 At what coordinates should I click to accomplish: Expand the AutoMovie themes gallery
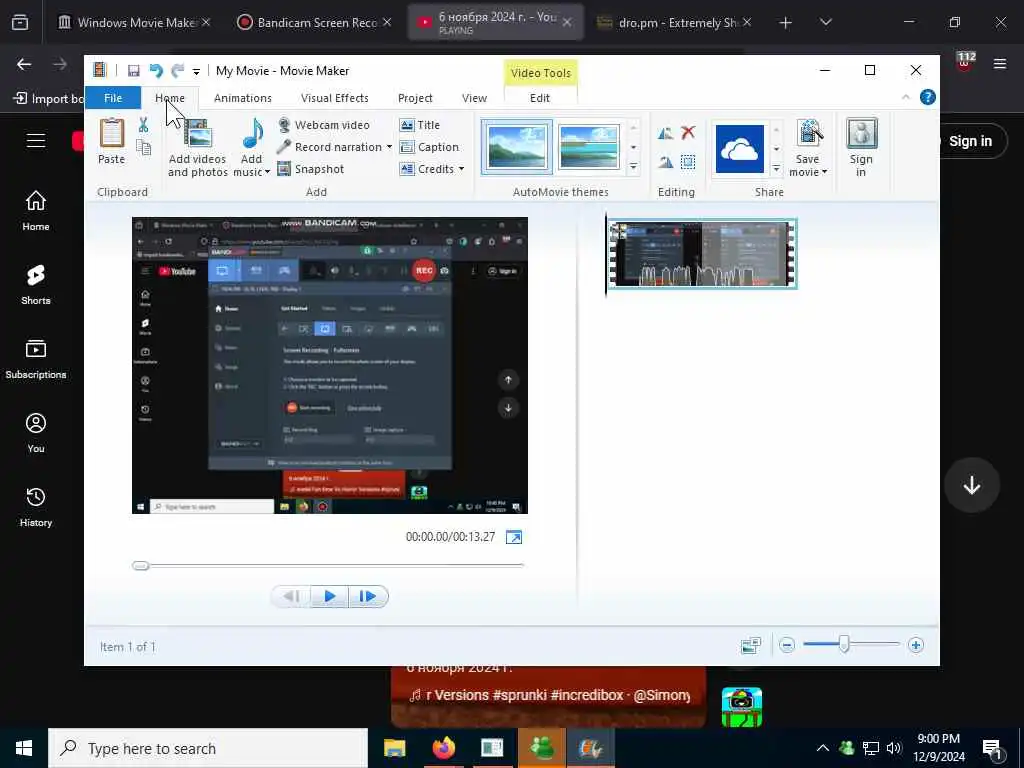click(x=633, y=168)
